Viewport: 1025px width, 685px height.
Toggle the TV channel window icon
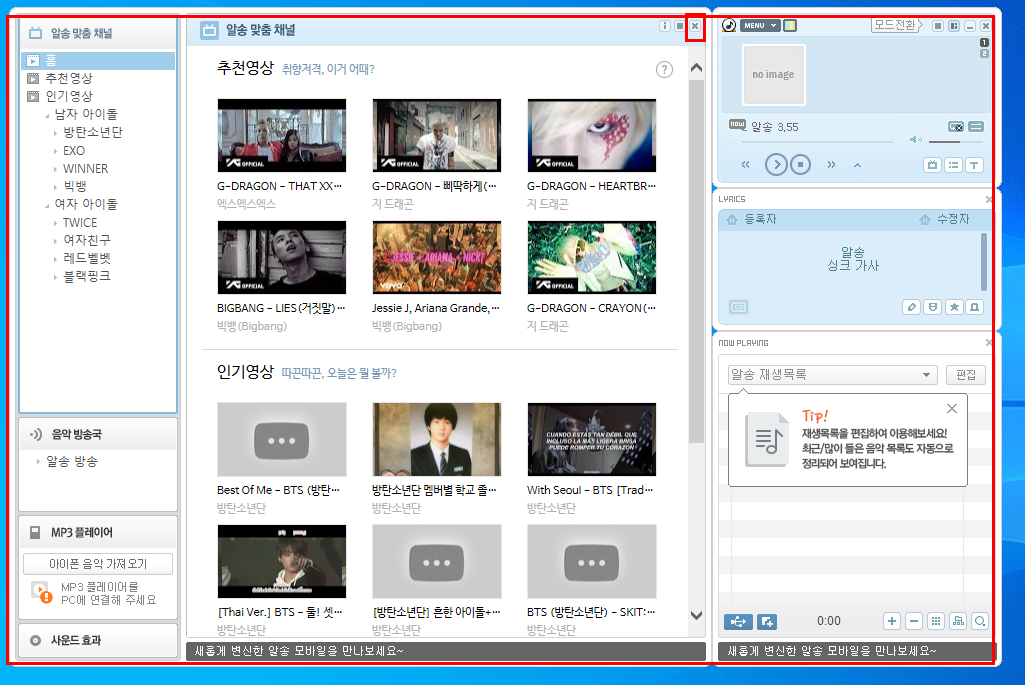pos(932,165)
